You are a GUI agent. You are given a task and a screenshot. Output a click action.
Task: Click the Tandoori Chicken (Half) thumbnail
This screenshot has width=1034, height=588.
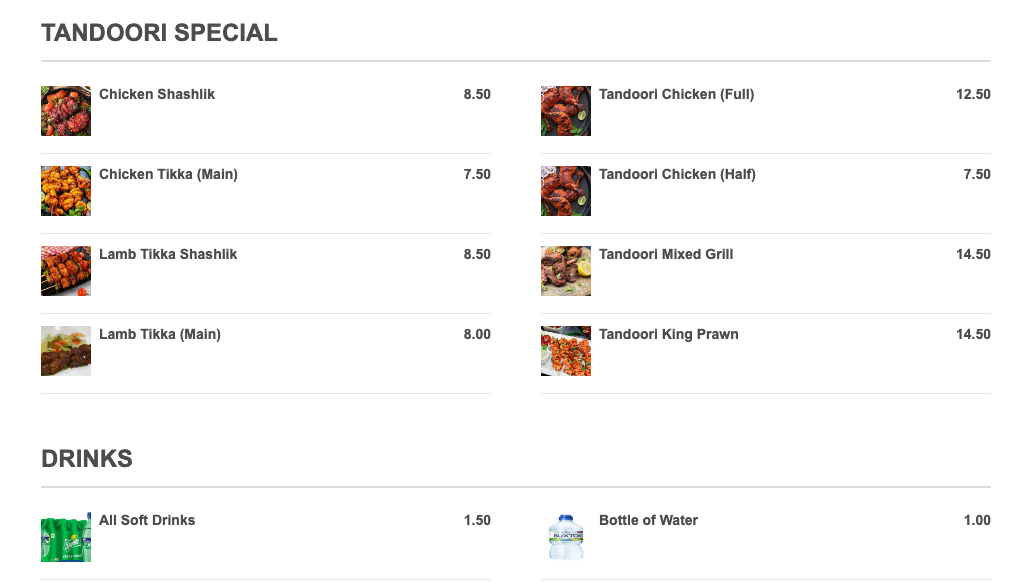click(566, 191)
